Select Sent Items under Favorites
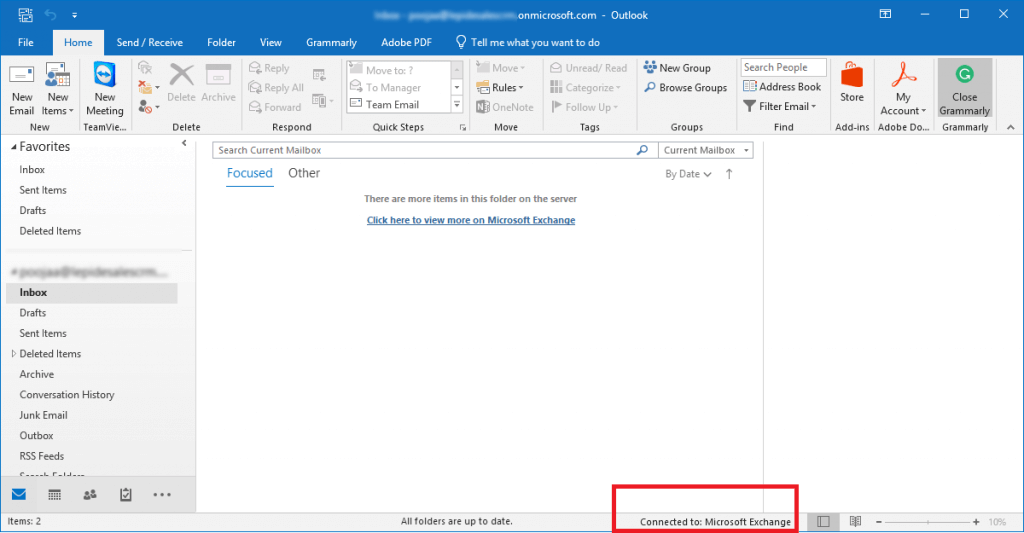 click(x=43, y=190)
